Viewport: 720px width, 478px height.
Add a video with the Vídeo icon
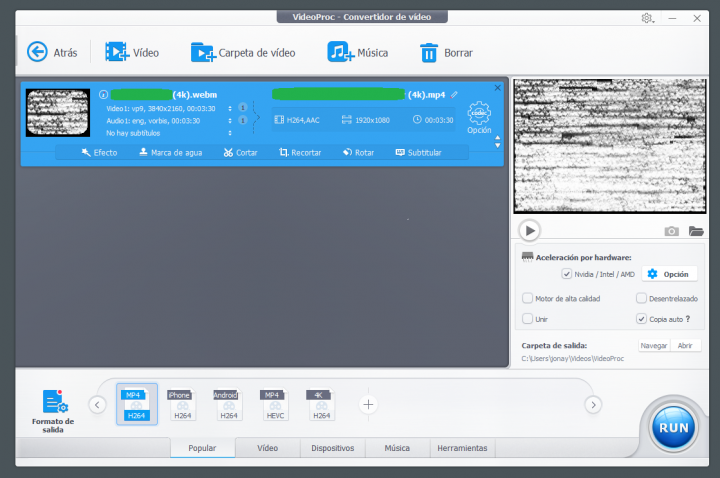117,52
